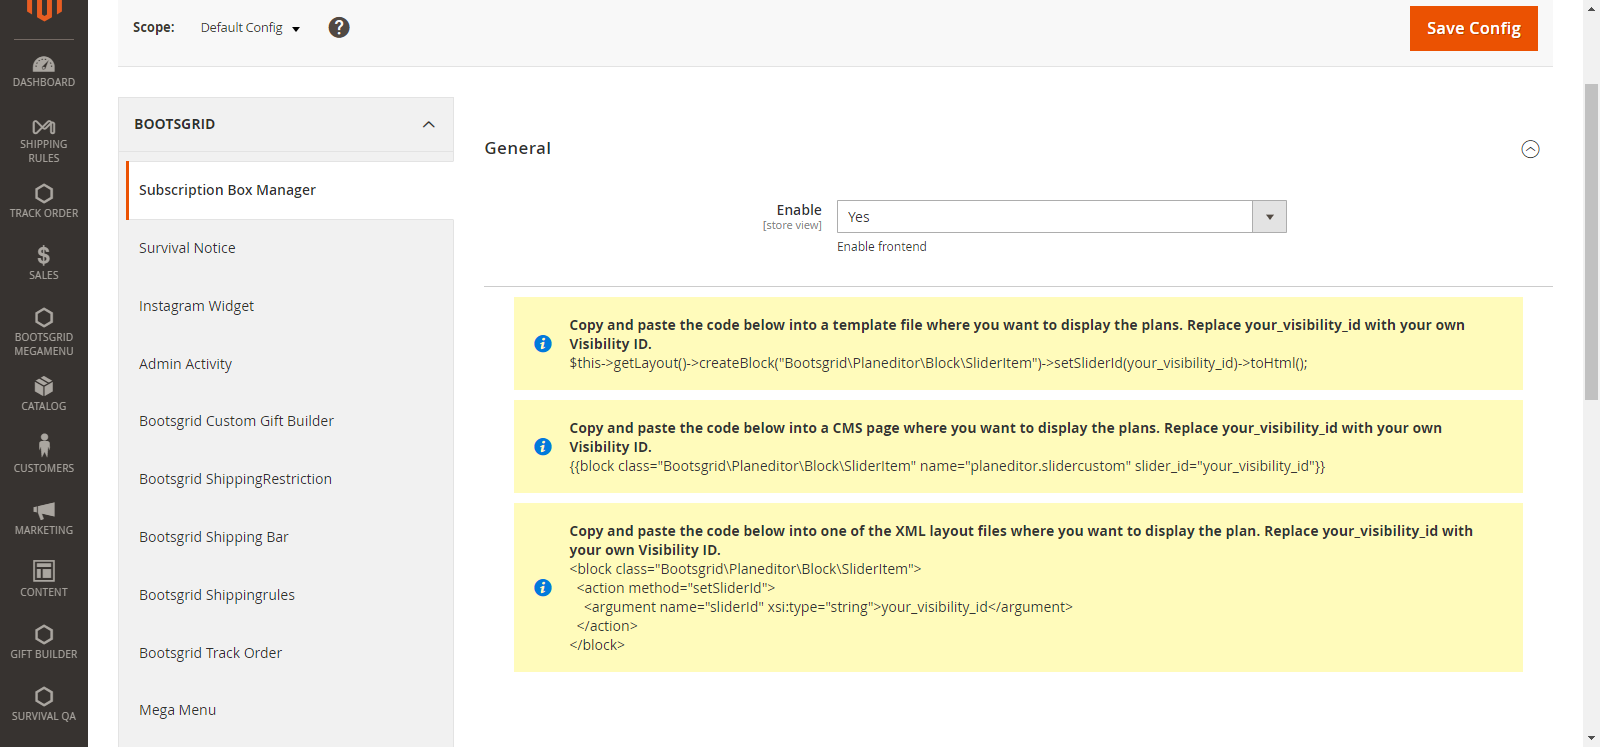1600x747 pixels.
Task: Open Survival QA sidebar item
Action: click(44, 704)
